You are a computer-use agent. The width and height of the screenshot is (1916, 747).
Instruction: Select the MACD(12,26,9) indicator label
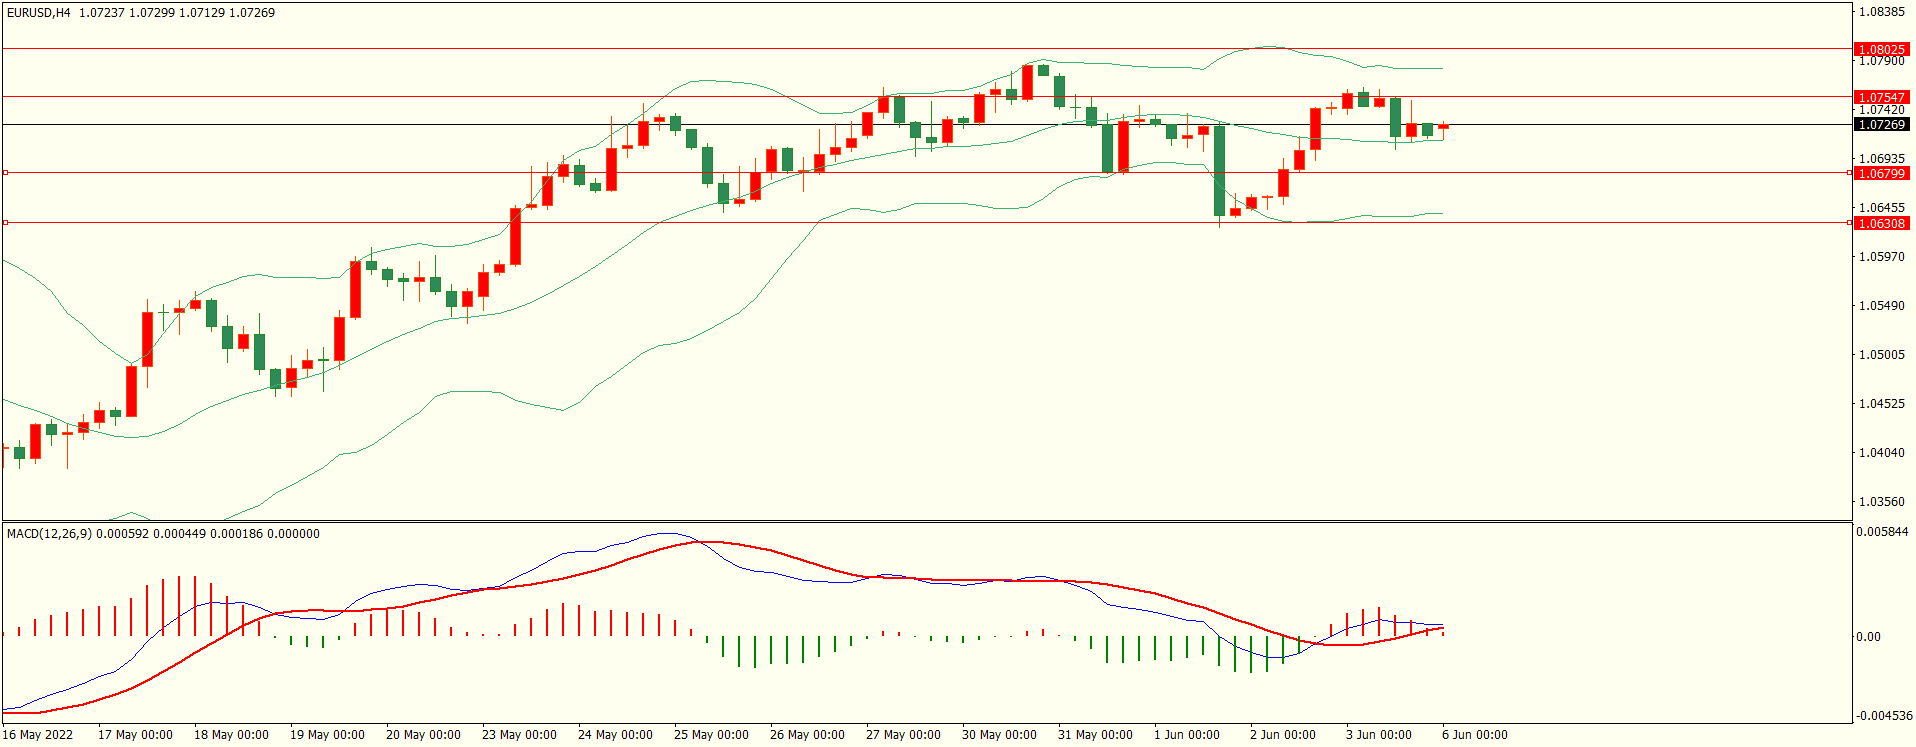pos(50,534)
